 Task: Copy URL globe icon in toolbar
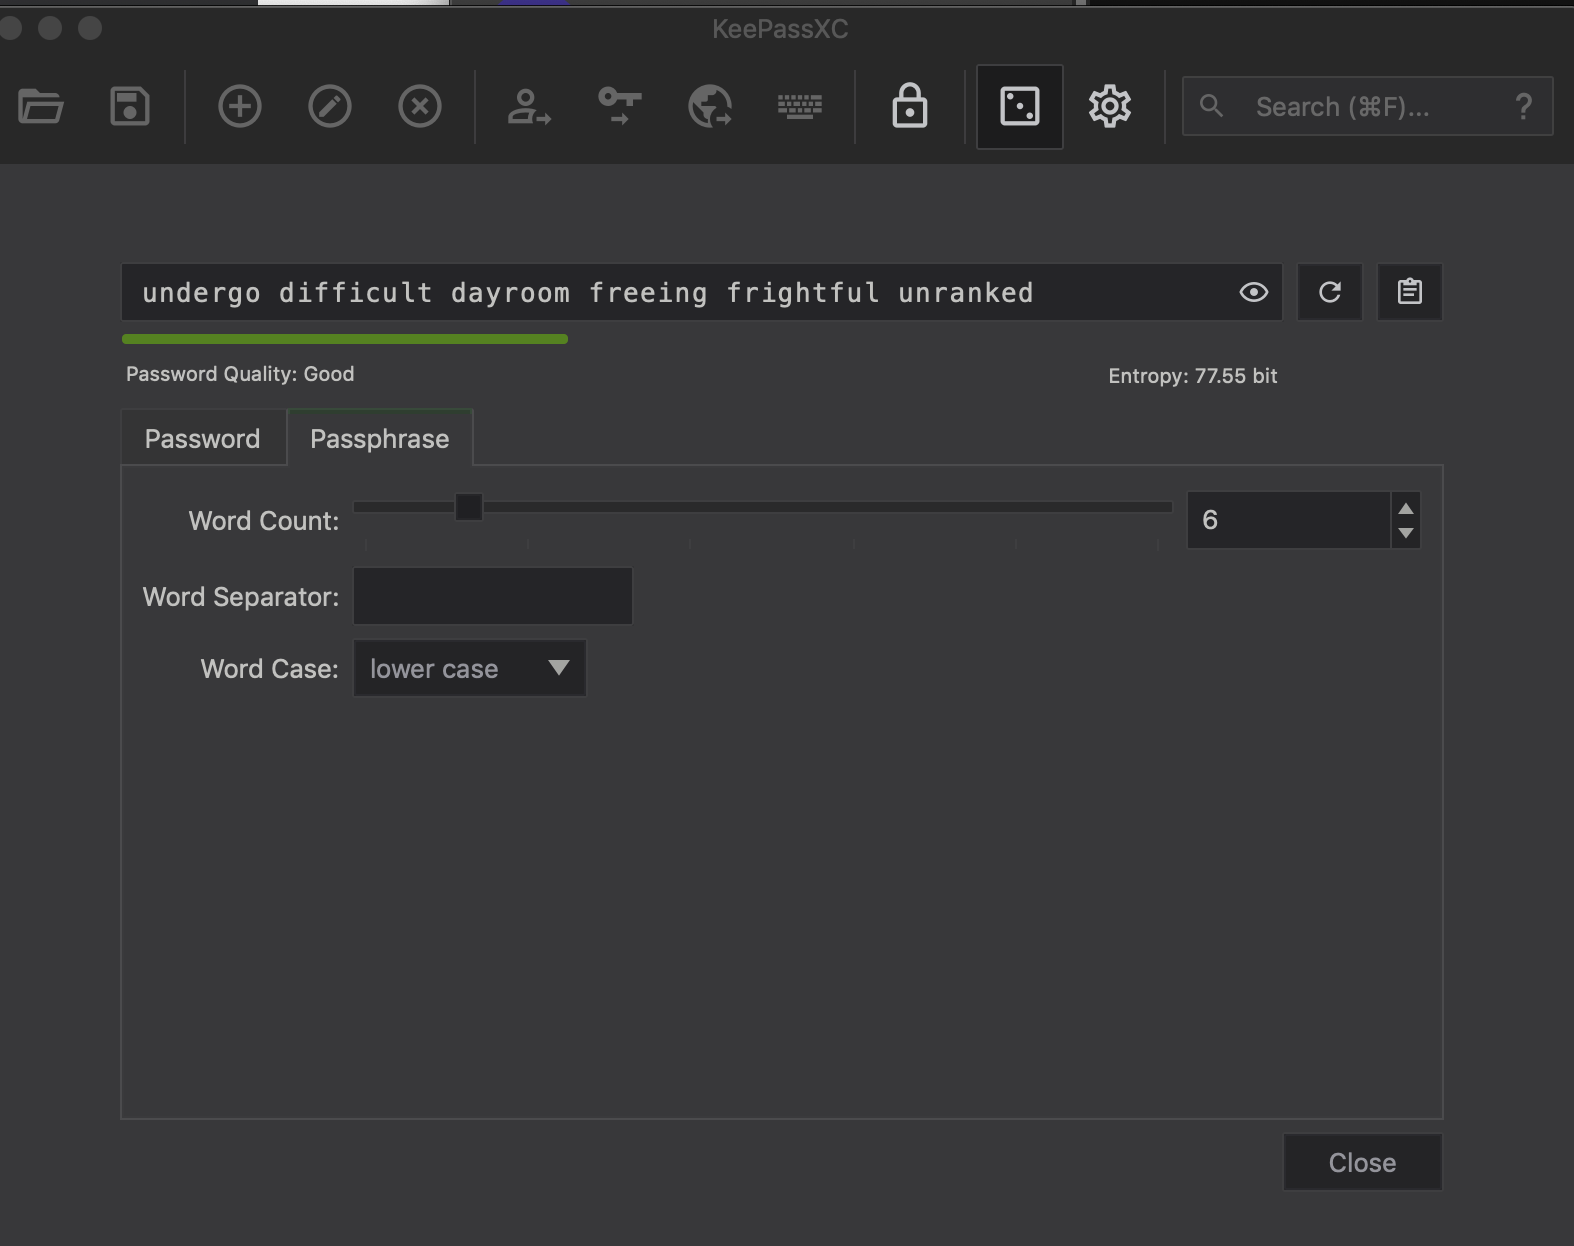pos(710,106)
